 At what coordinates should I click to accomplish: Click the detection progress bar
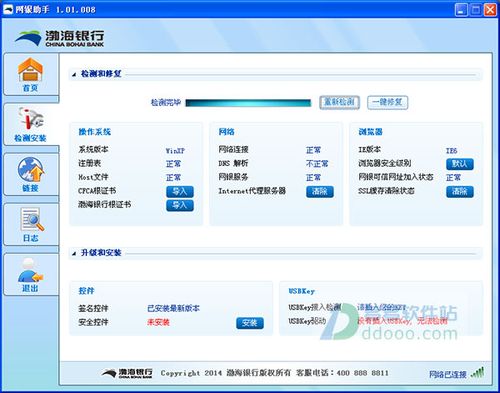pyautogui.click(x=248, y=103)
